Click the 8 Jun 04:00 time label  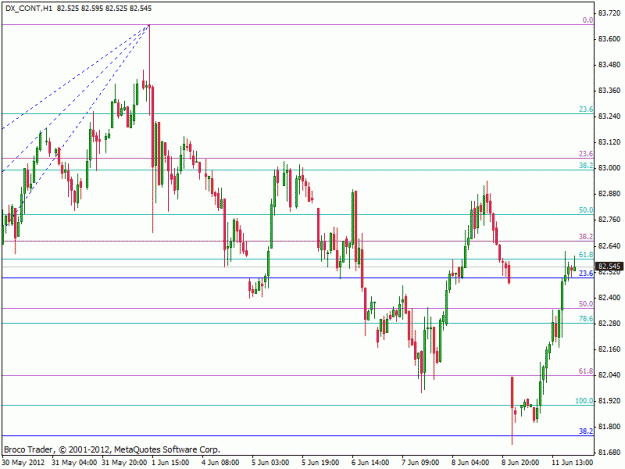point(470,463)
